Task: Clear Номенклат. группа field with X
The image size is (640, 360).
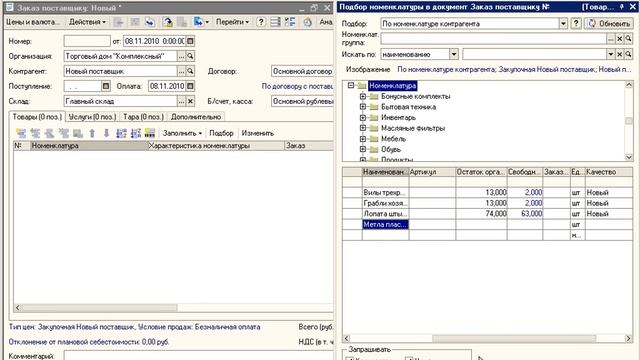Action: tap(620, 39)
